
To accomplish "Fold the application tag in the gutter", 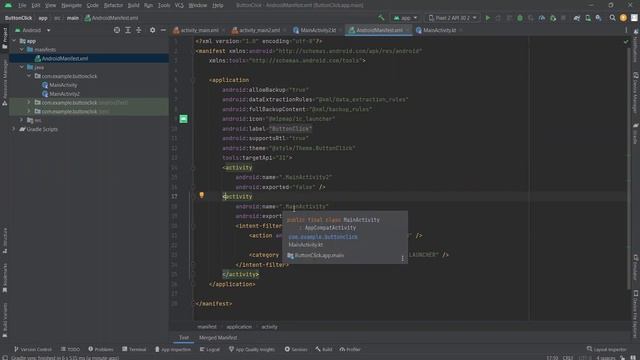I will click(x=193, y=80).
